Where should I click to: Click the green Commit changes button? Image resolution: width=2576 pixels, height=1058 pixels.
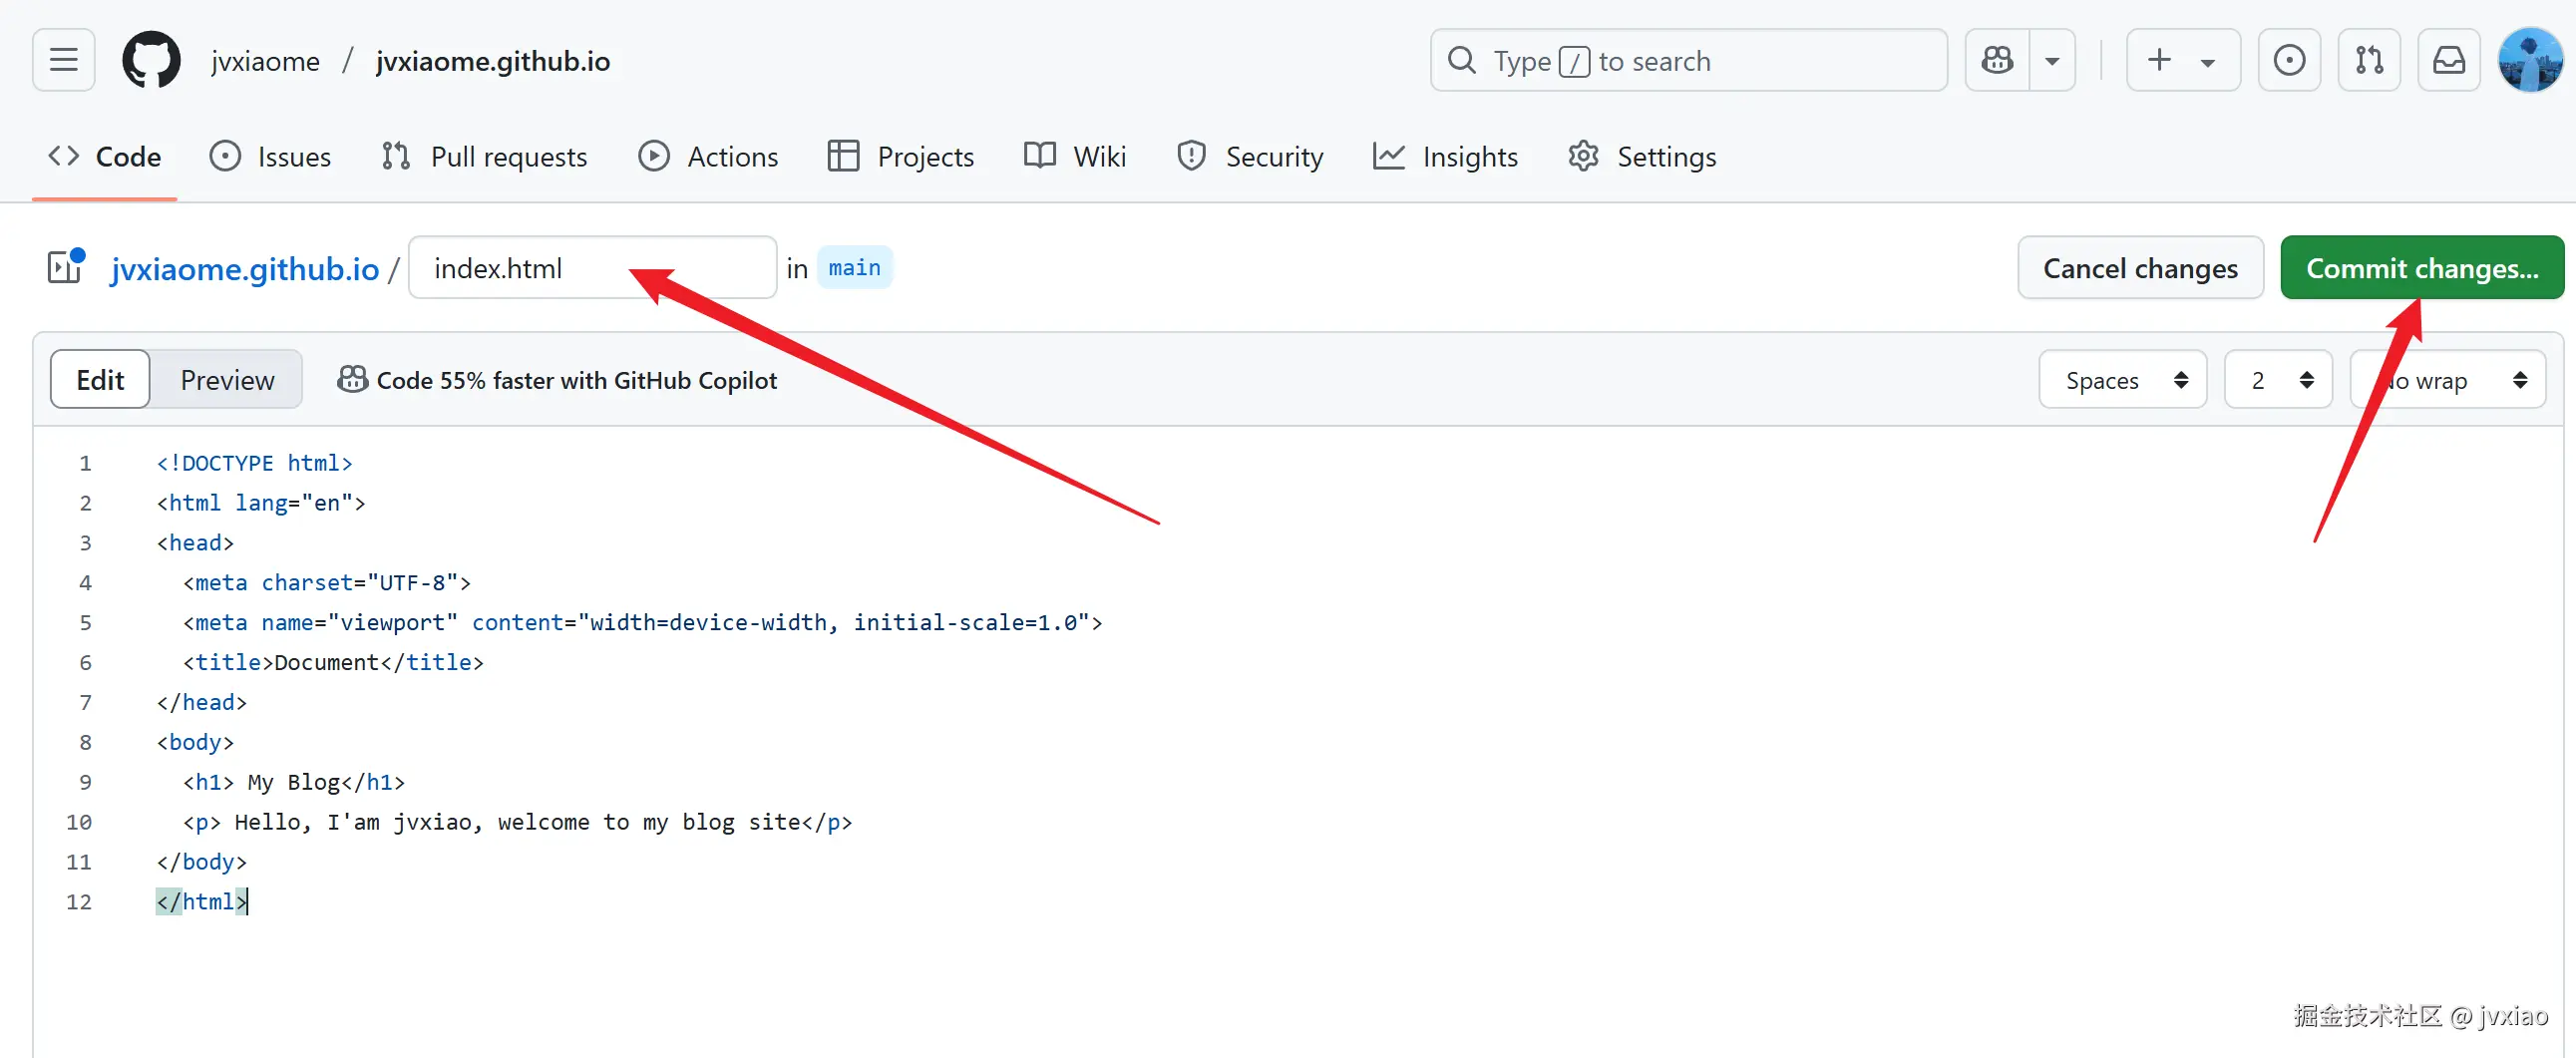[x=2421, y=268]
